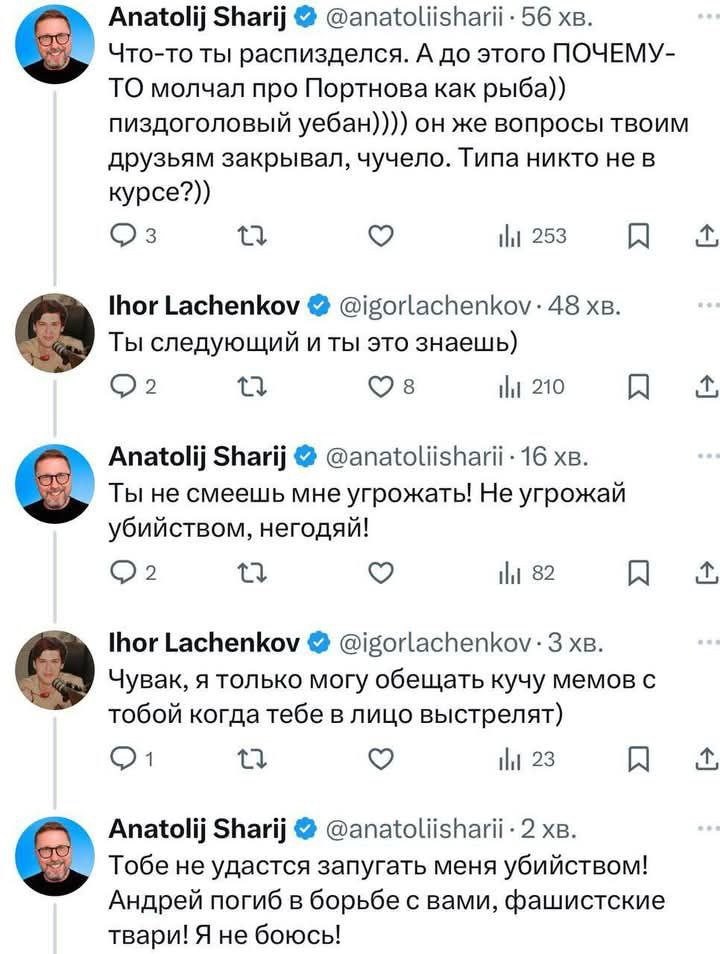Like the first tweet with 253 views
The image size is (720, 954).
(379, 236)
